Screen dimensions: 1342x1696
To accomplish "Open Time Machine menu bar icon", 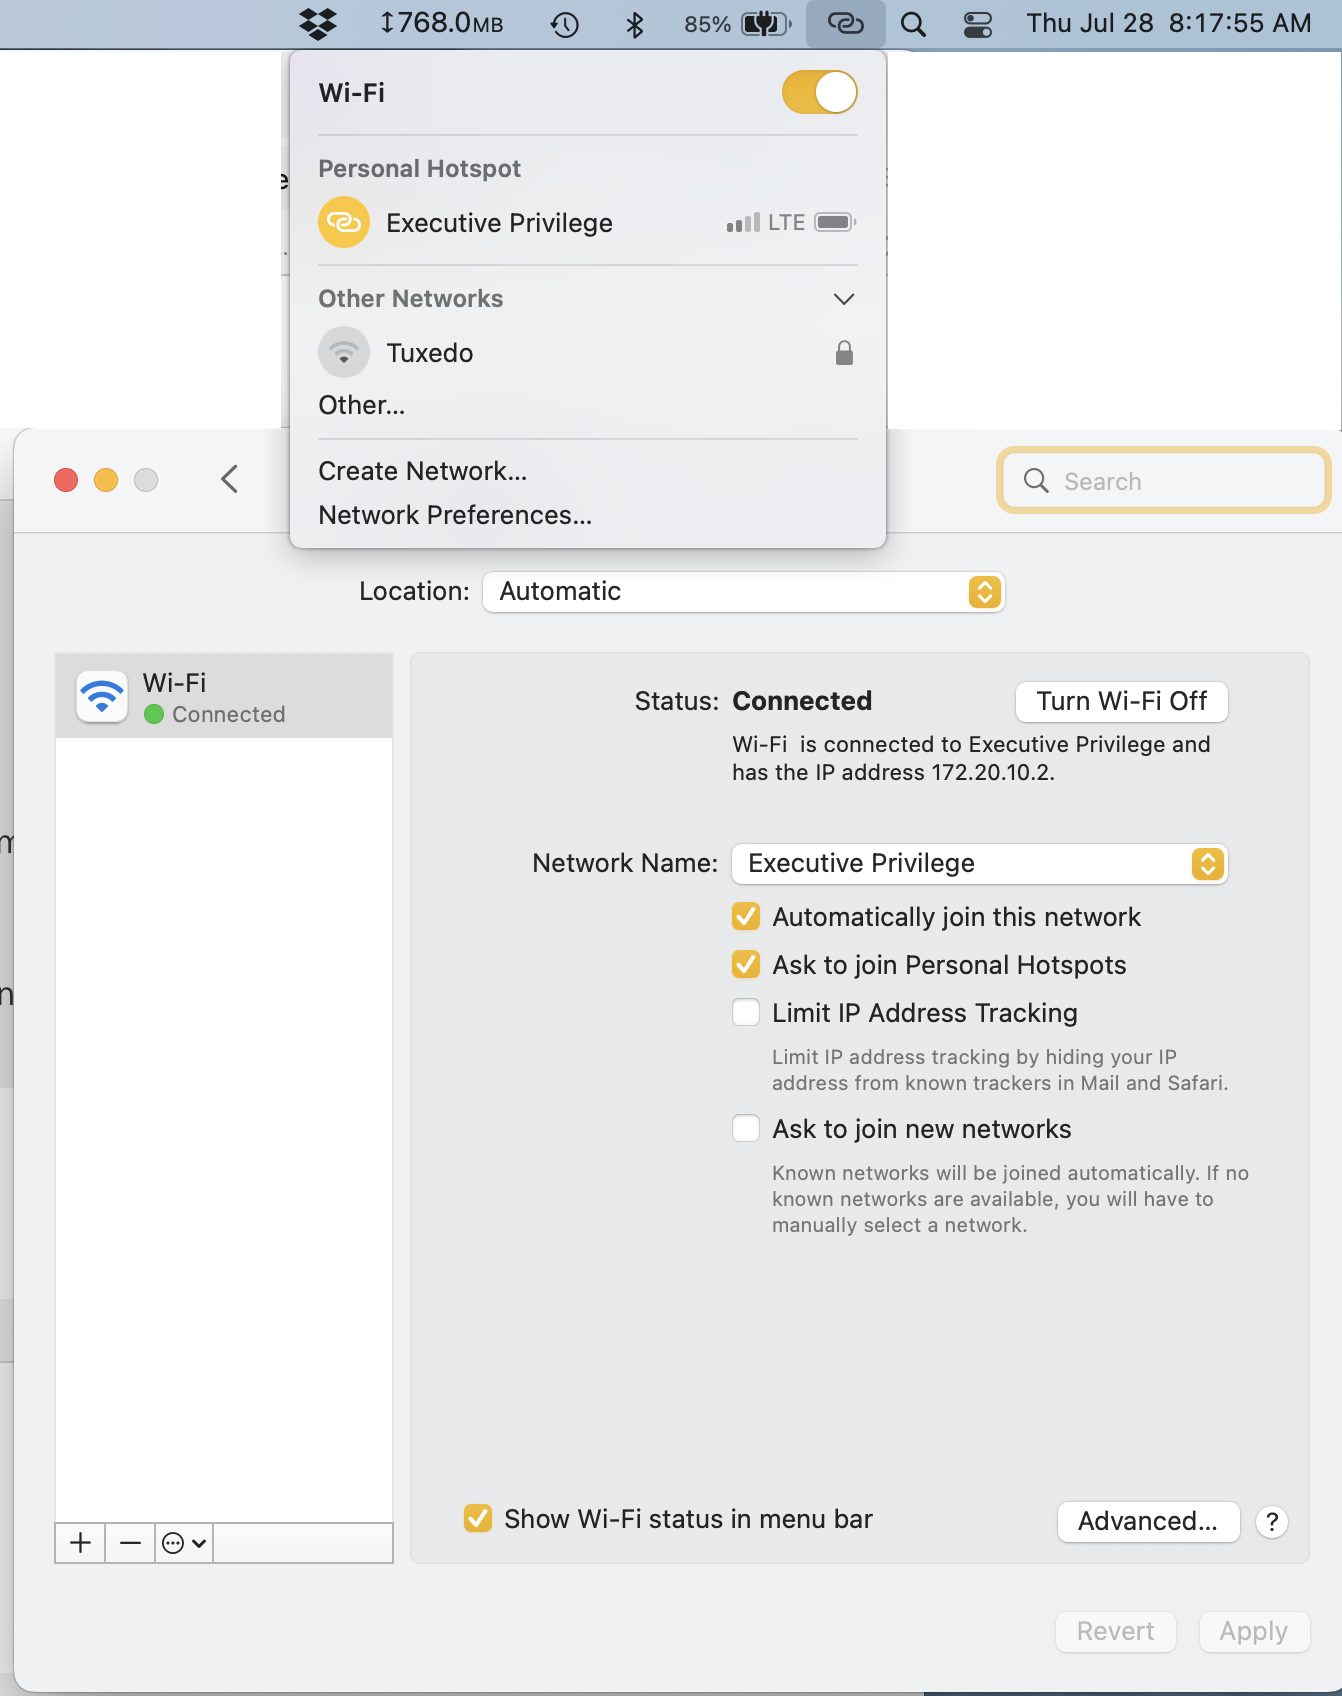I will (x=565, y=24).
